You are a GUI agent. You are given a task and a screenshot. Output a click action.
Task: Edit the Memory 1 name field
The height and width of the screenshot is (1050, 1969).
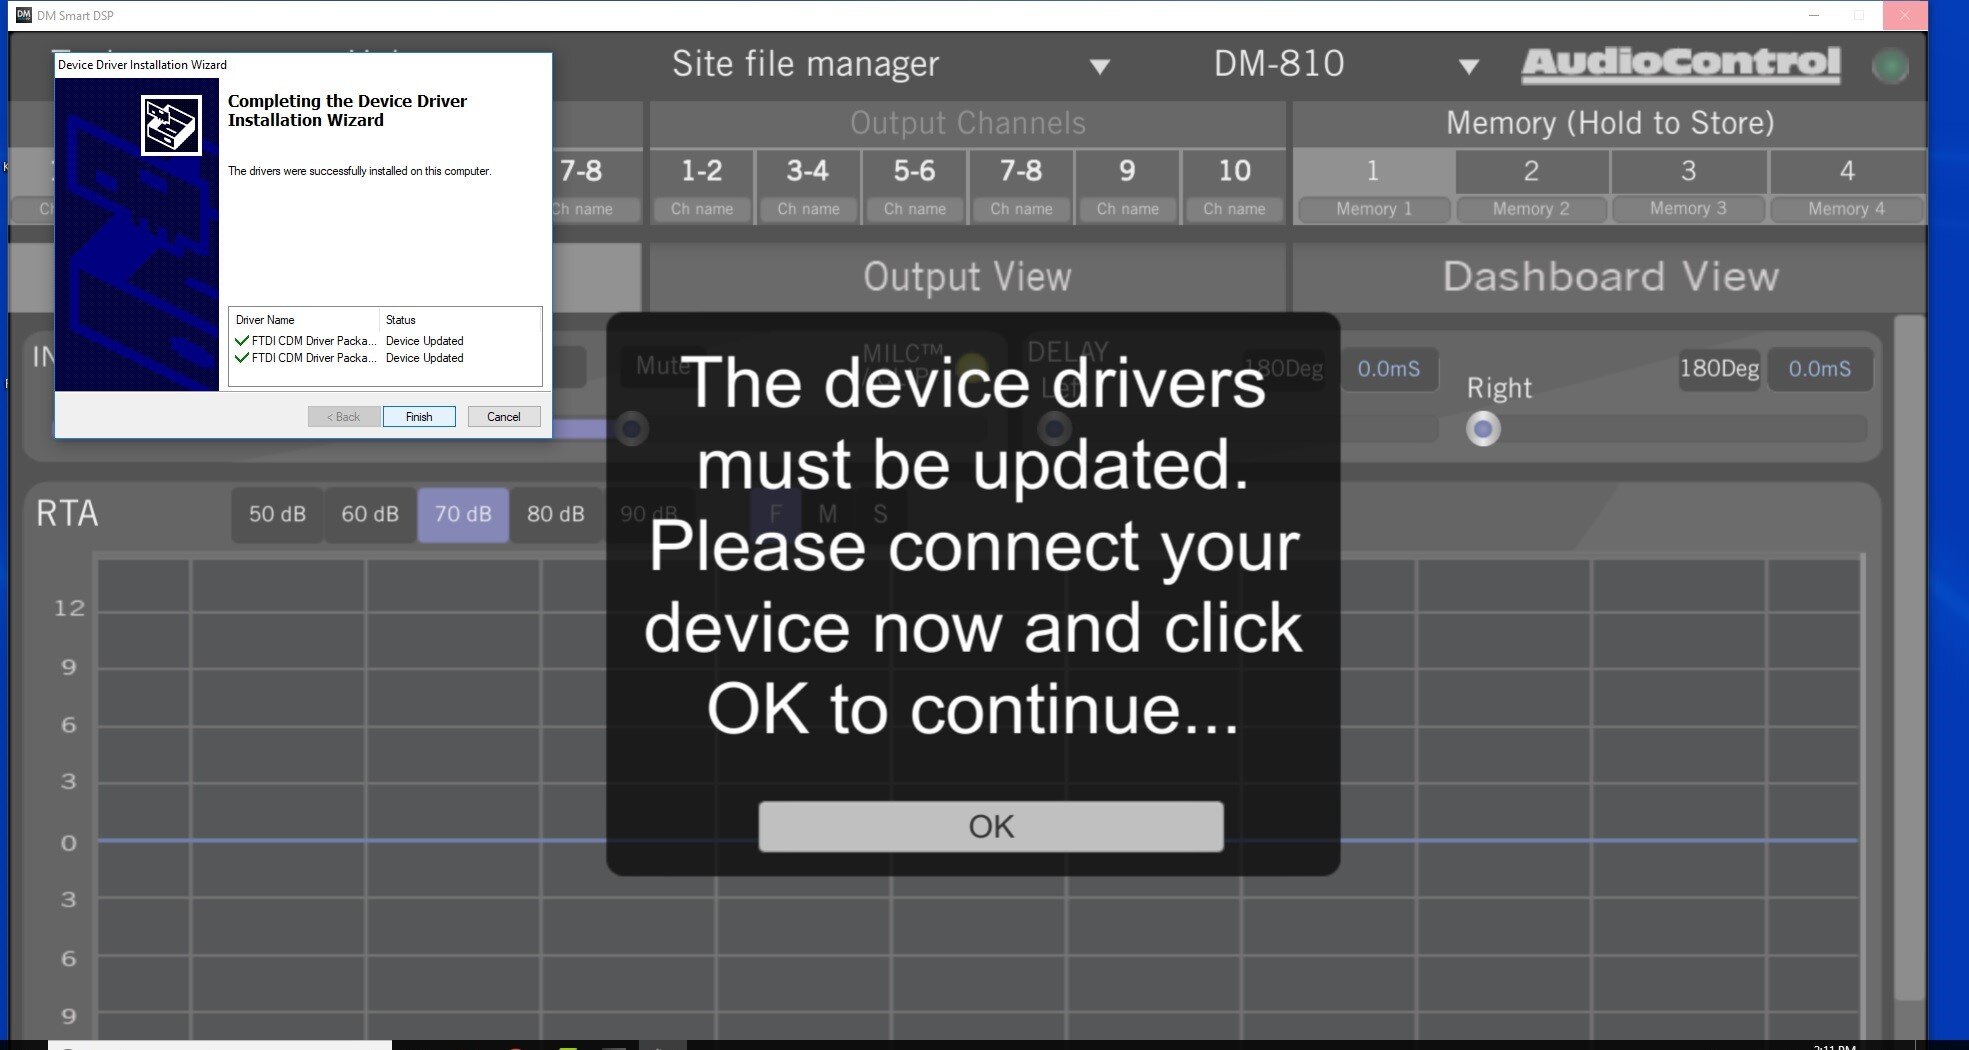[1374, 209]
